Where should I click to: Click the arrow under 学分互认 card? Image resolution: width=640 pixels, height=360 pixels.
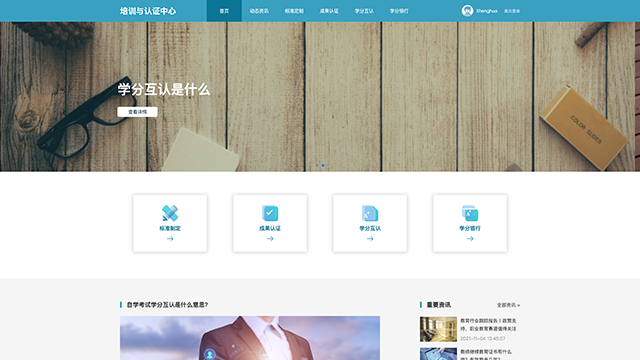370,239
